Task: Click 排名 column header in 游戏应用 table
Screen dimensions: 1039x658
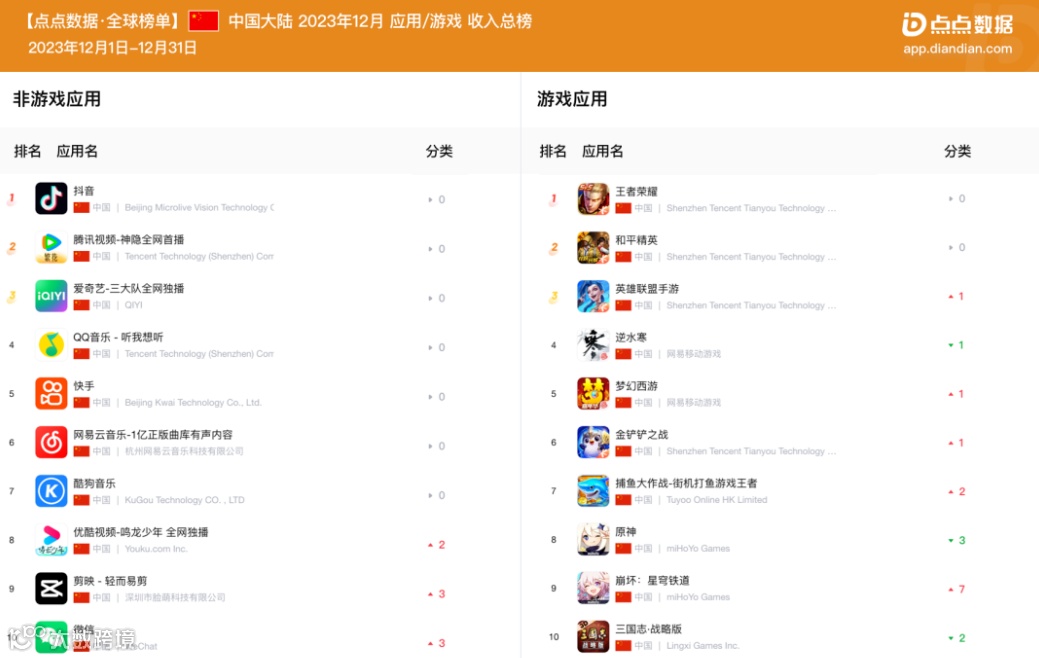Action: tap(553, 151)
